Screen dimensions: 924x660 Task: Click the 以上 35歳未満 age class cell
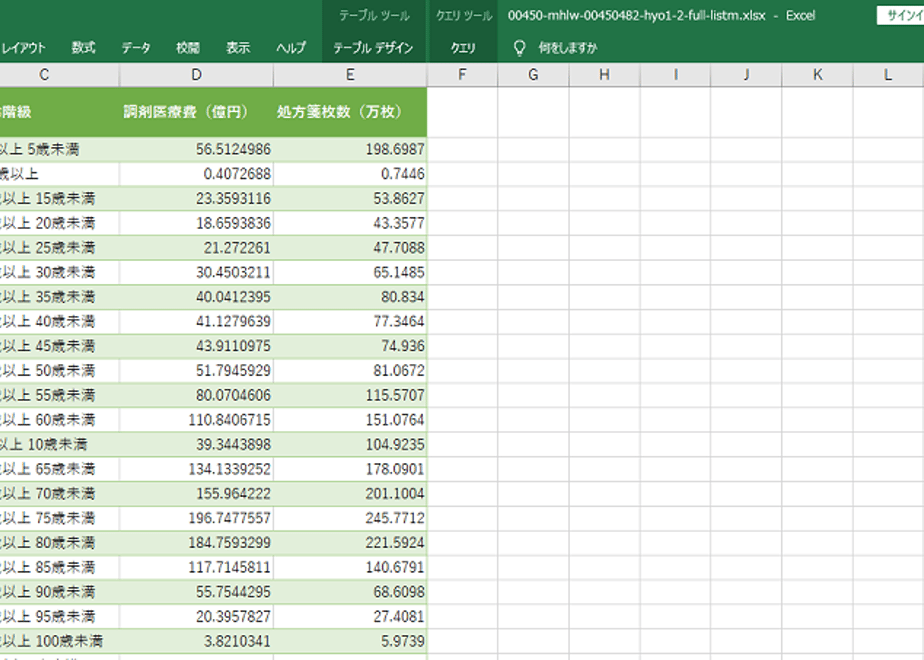[x=60, y=297]
